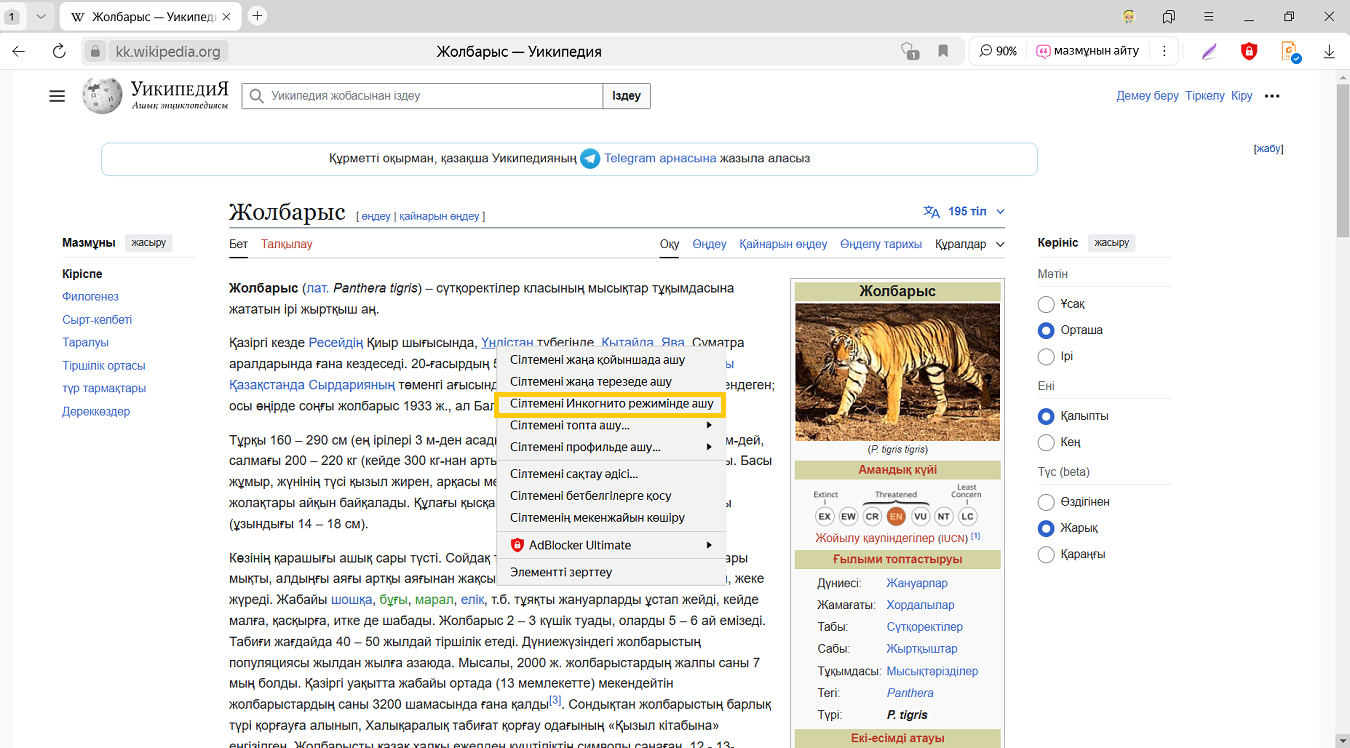Select the Кең width radio option
Screen dimensions: 1350x748
[1046, 442]
